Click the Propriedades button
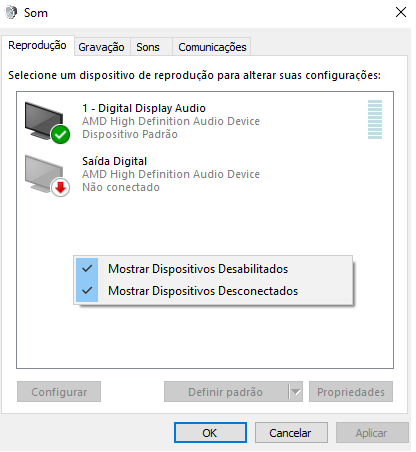416x452 pixels. (351, 392)
